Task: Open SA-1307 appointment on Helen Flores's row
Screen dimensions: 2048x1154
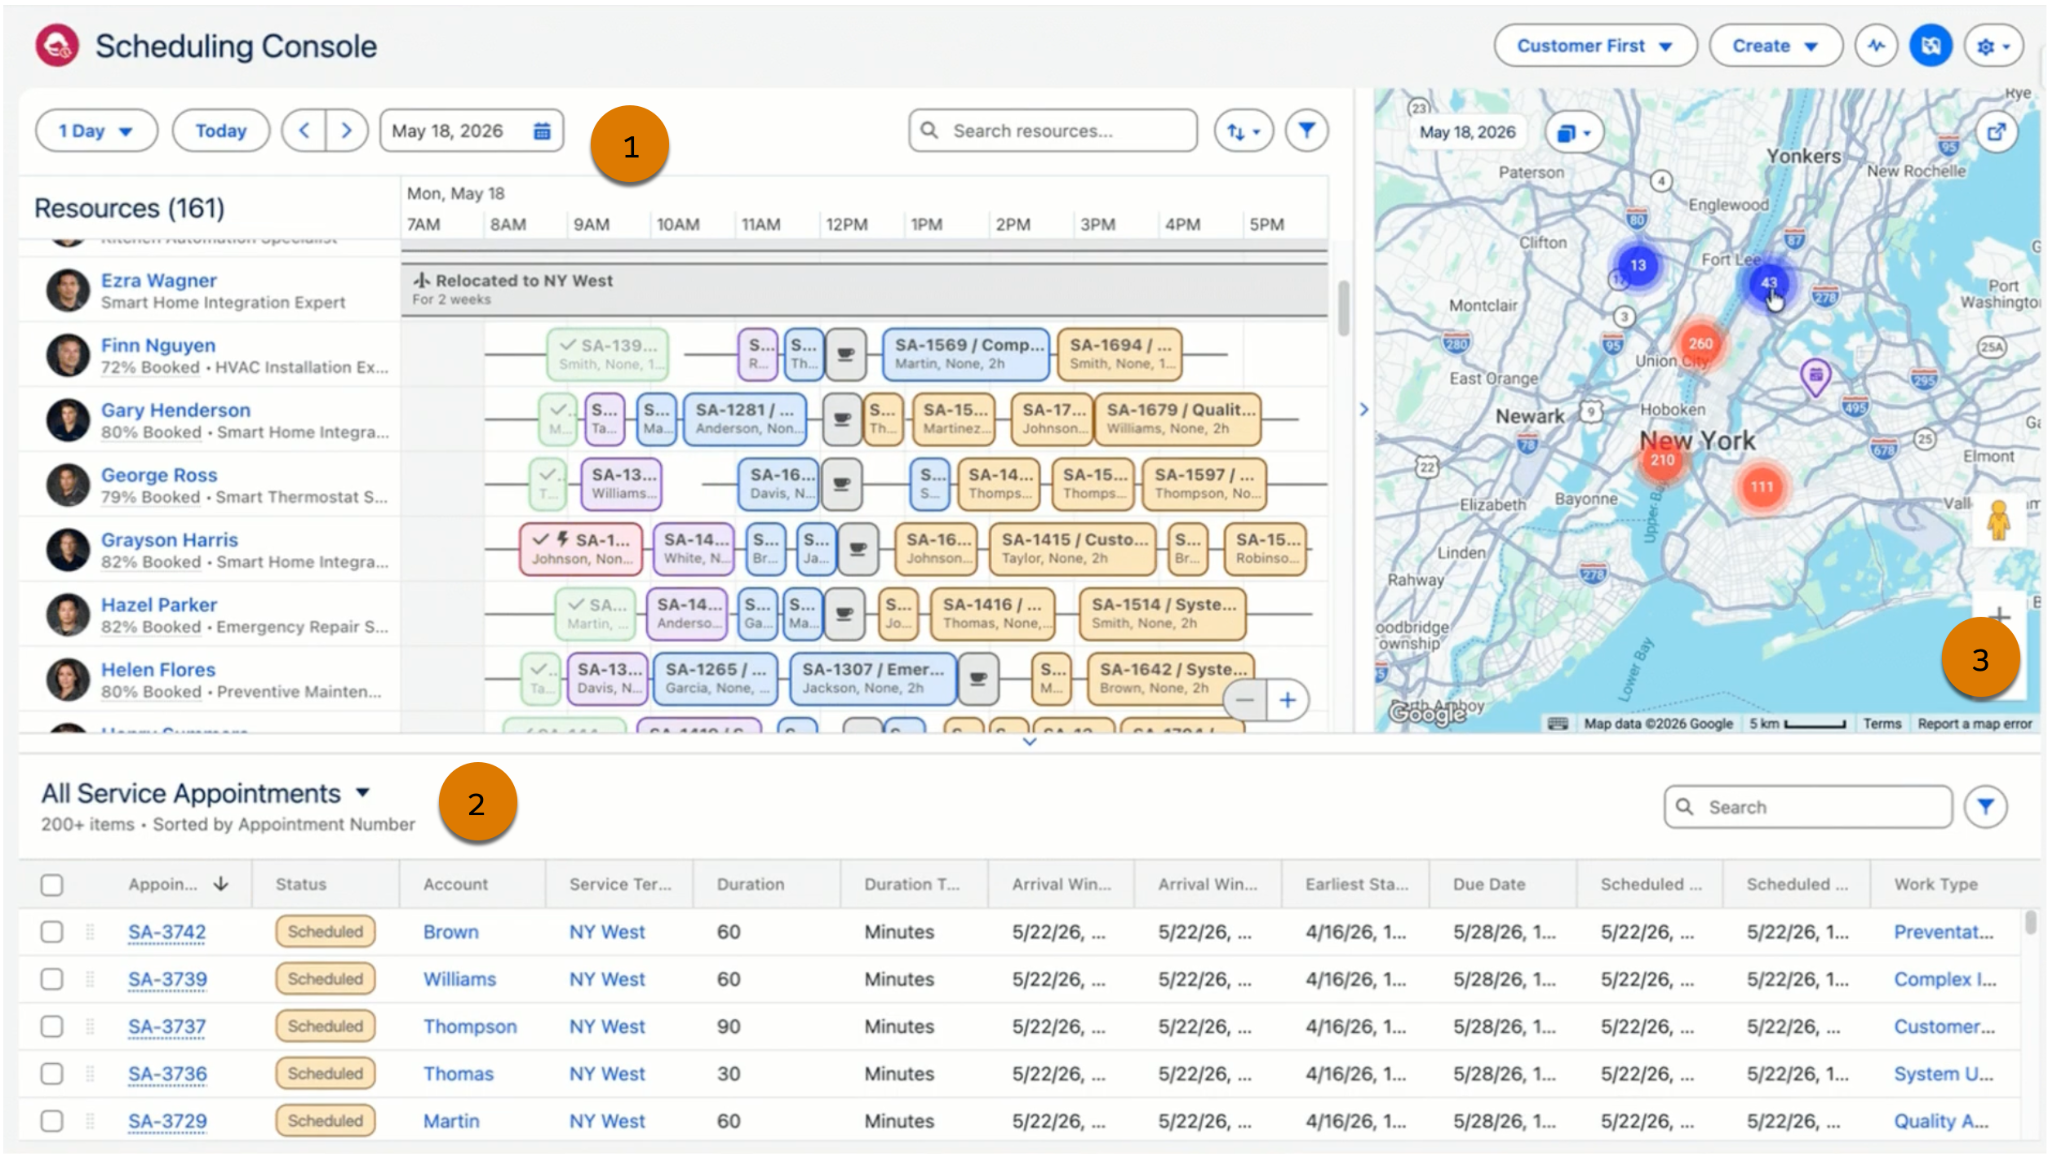Action: (872, 679)
